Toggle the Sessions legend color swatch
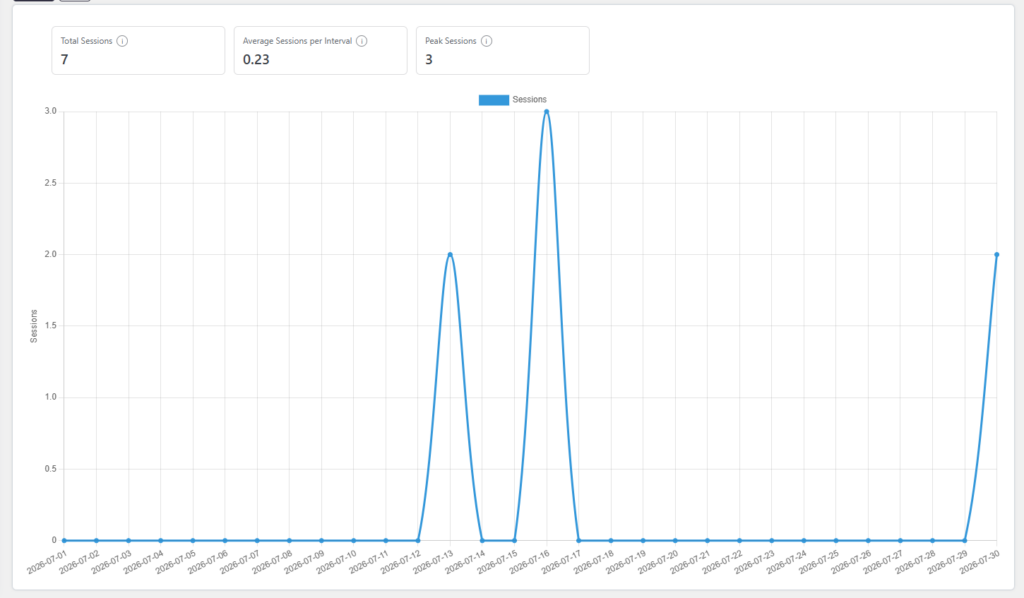This screenshot has height=598, width=1024. [494, 100]
